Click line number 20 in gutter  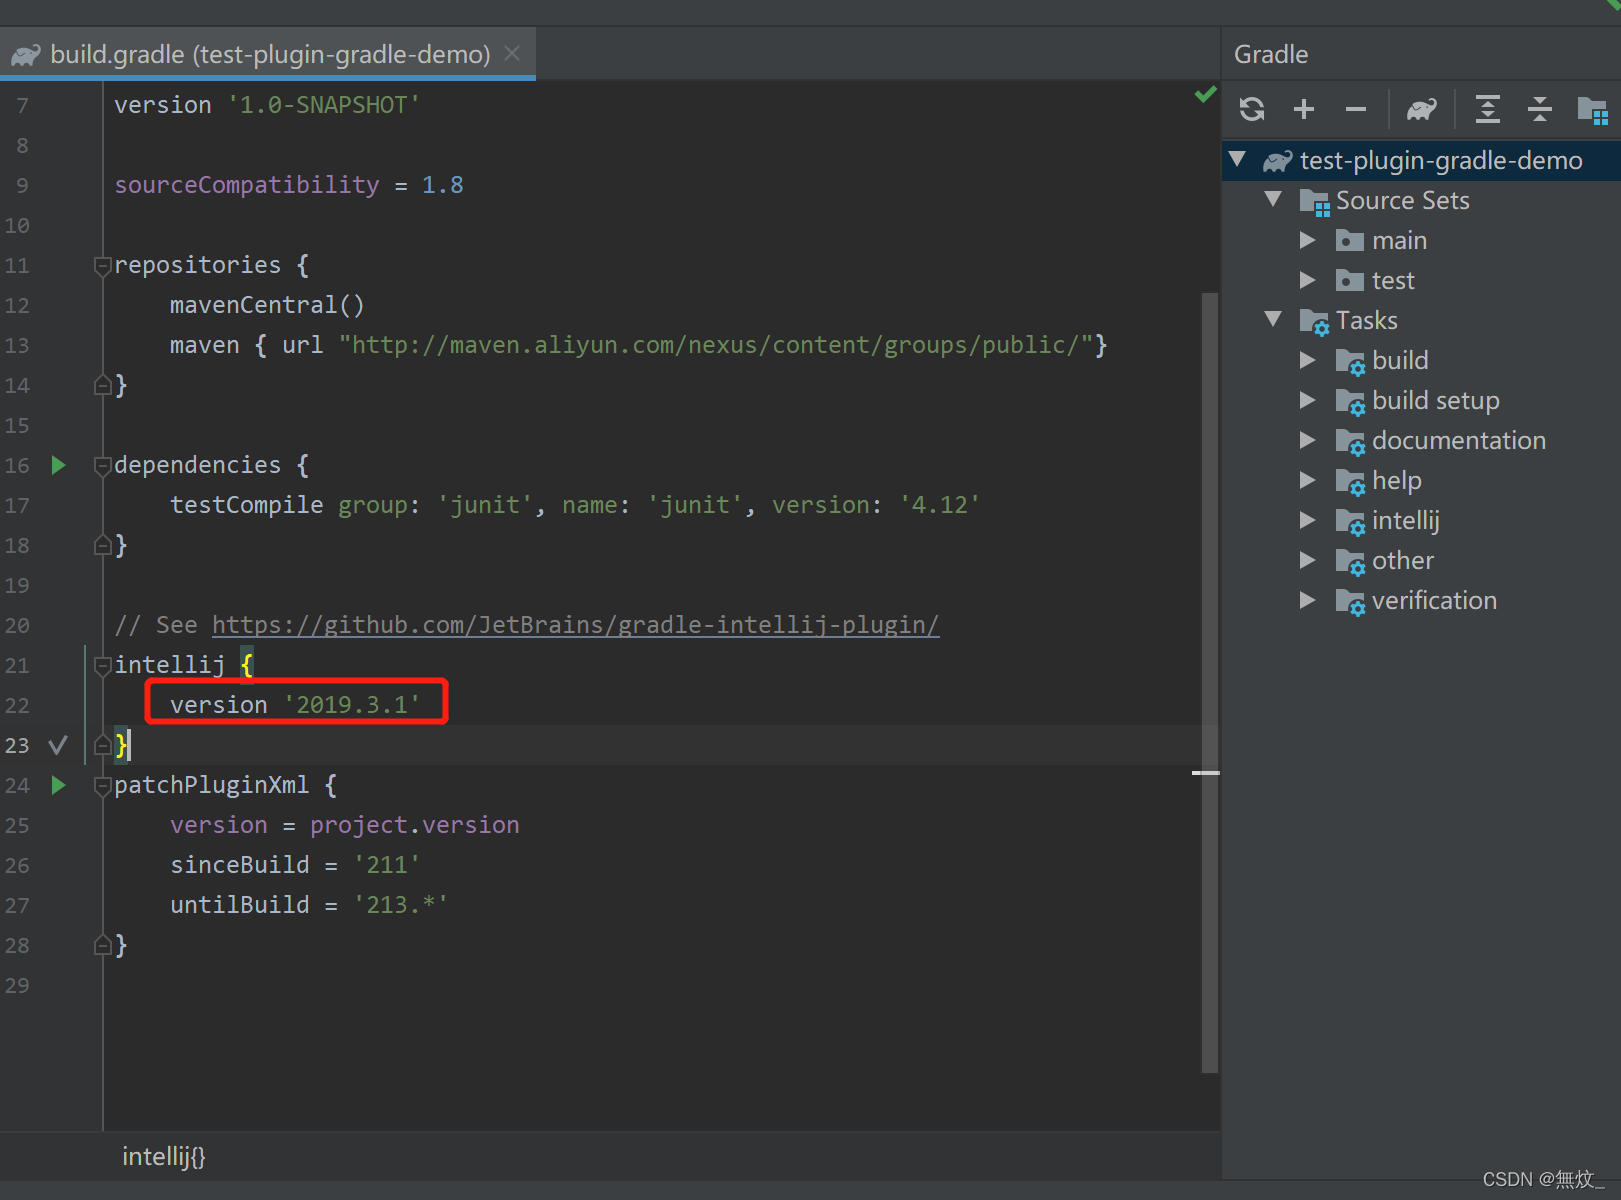17,625
